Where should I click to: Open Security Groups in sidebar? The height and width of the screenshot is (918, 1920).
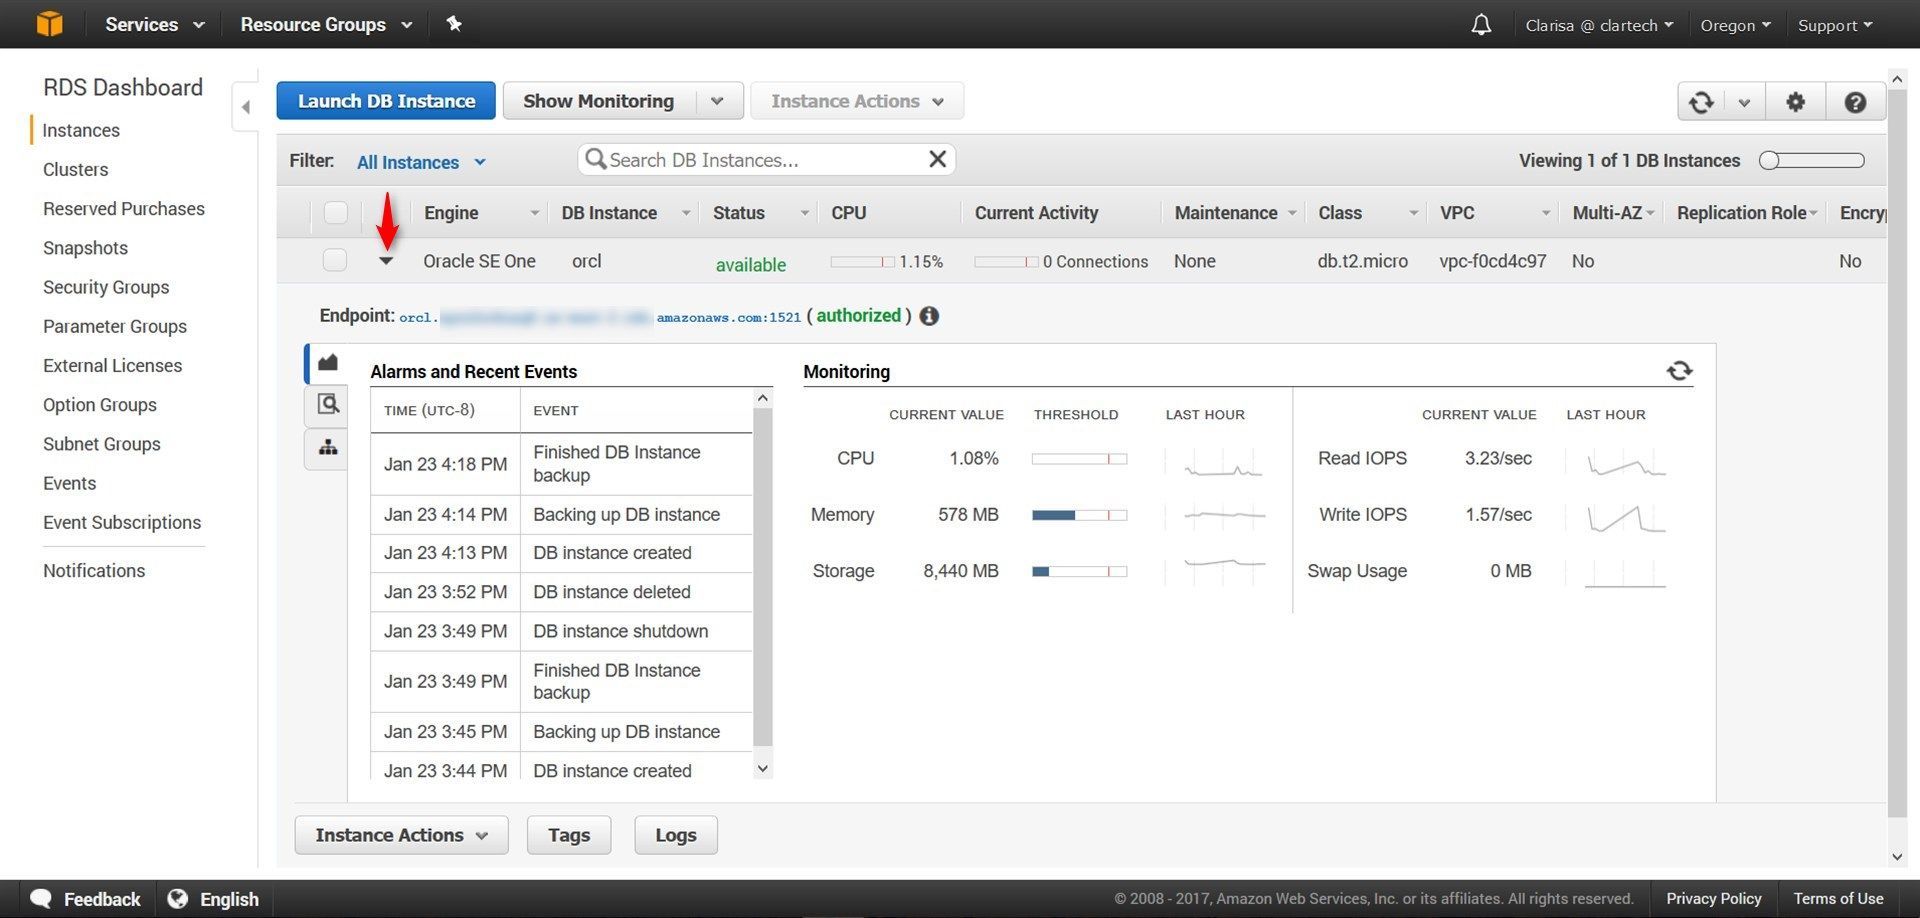[106, 287]
